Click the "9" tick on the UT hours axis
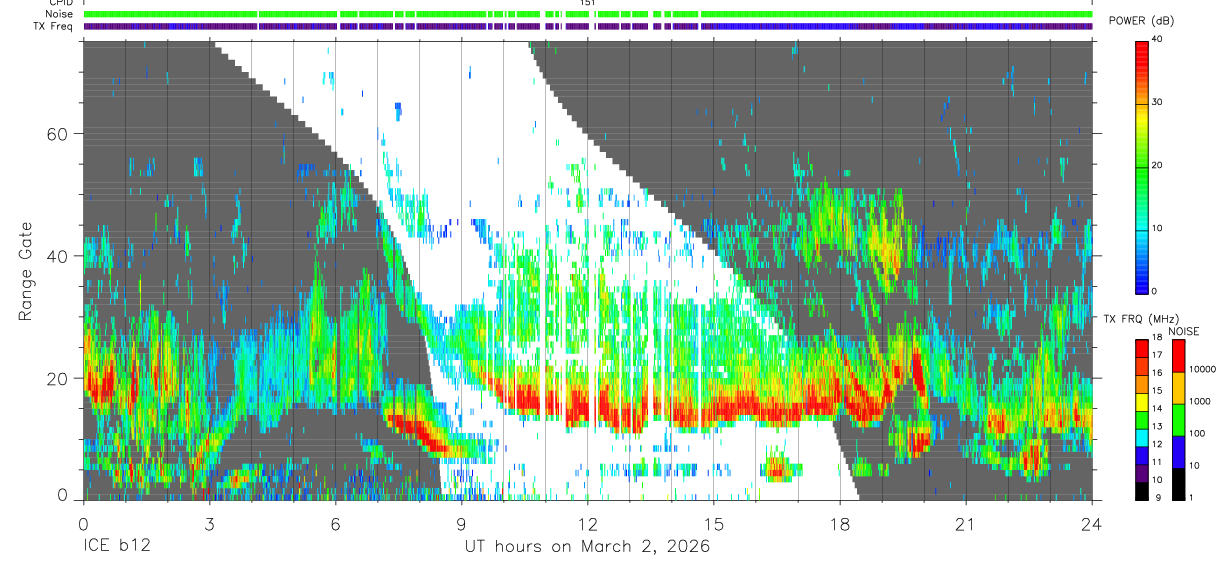1228x567 pixels. point(461,524)
